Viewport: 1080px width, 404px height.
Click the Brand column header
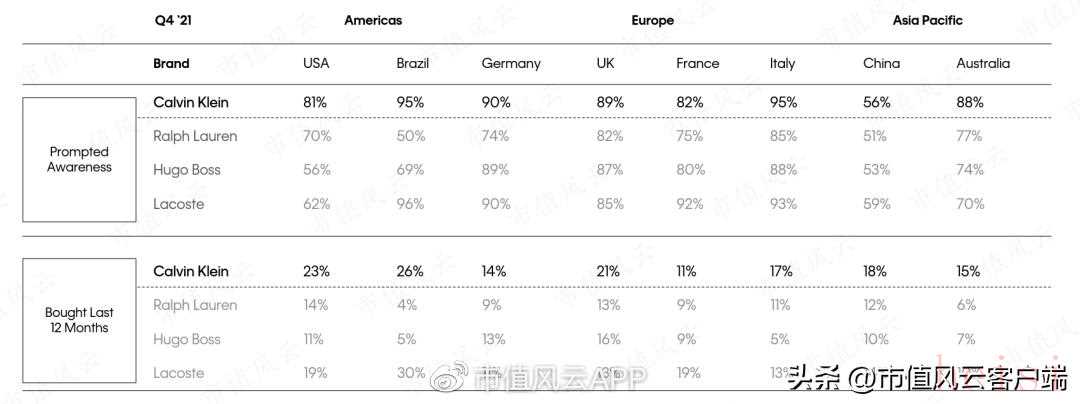[x=171, y=63]
